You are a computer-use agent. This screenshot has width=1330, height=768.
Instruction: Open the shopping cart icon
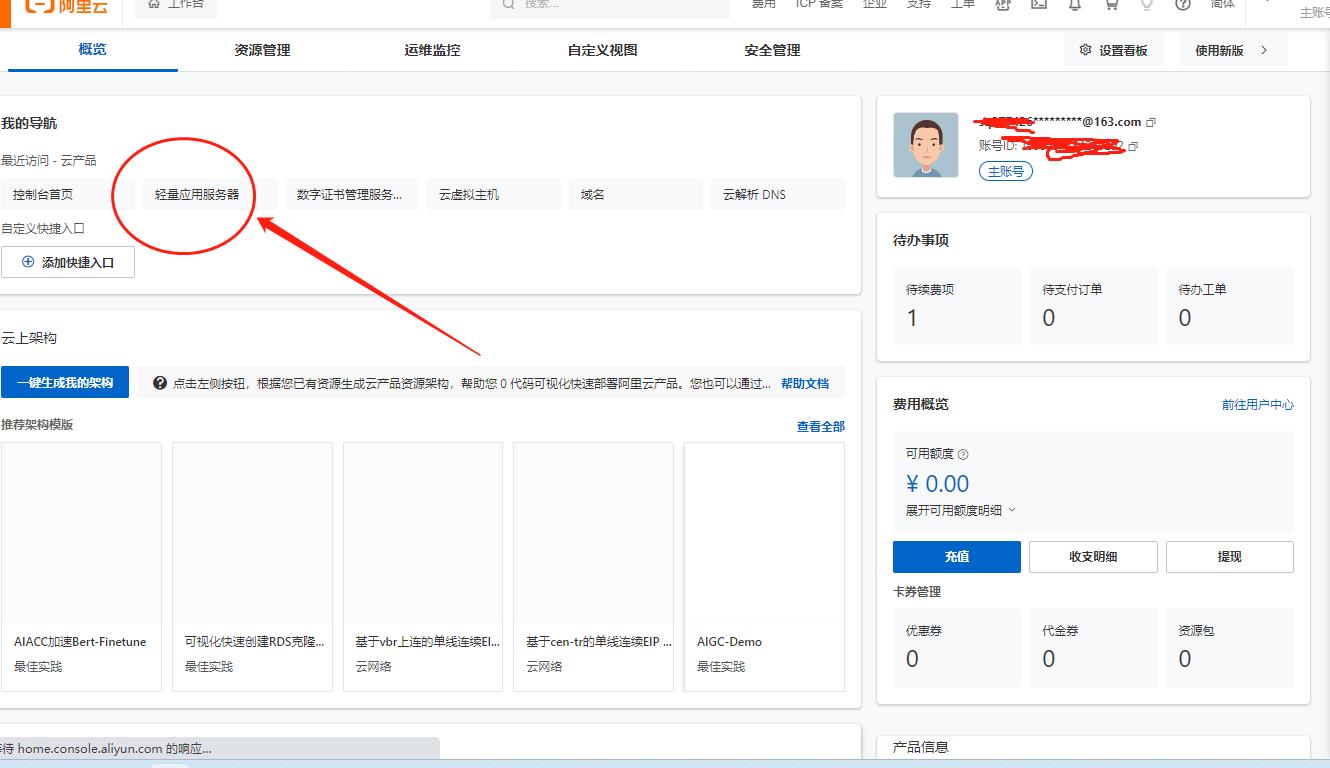(1112, 5)
